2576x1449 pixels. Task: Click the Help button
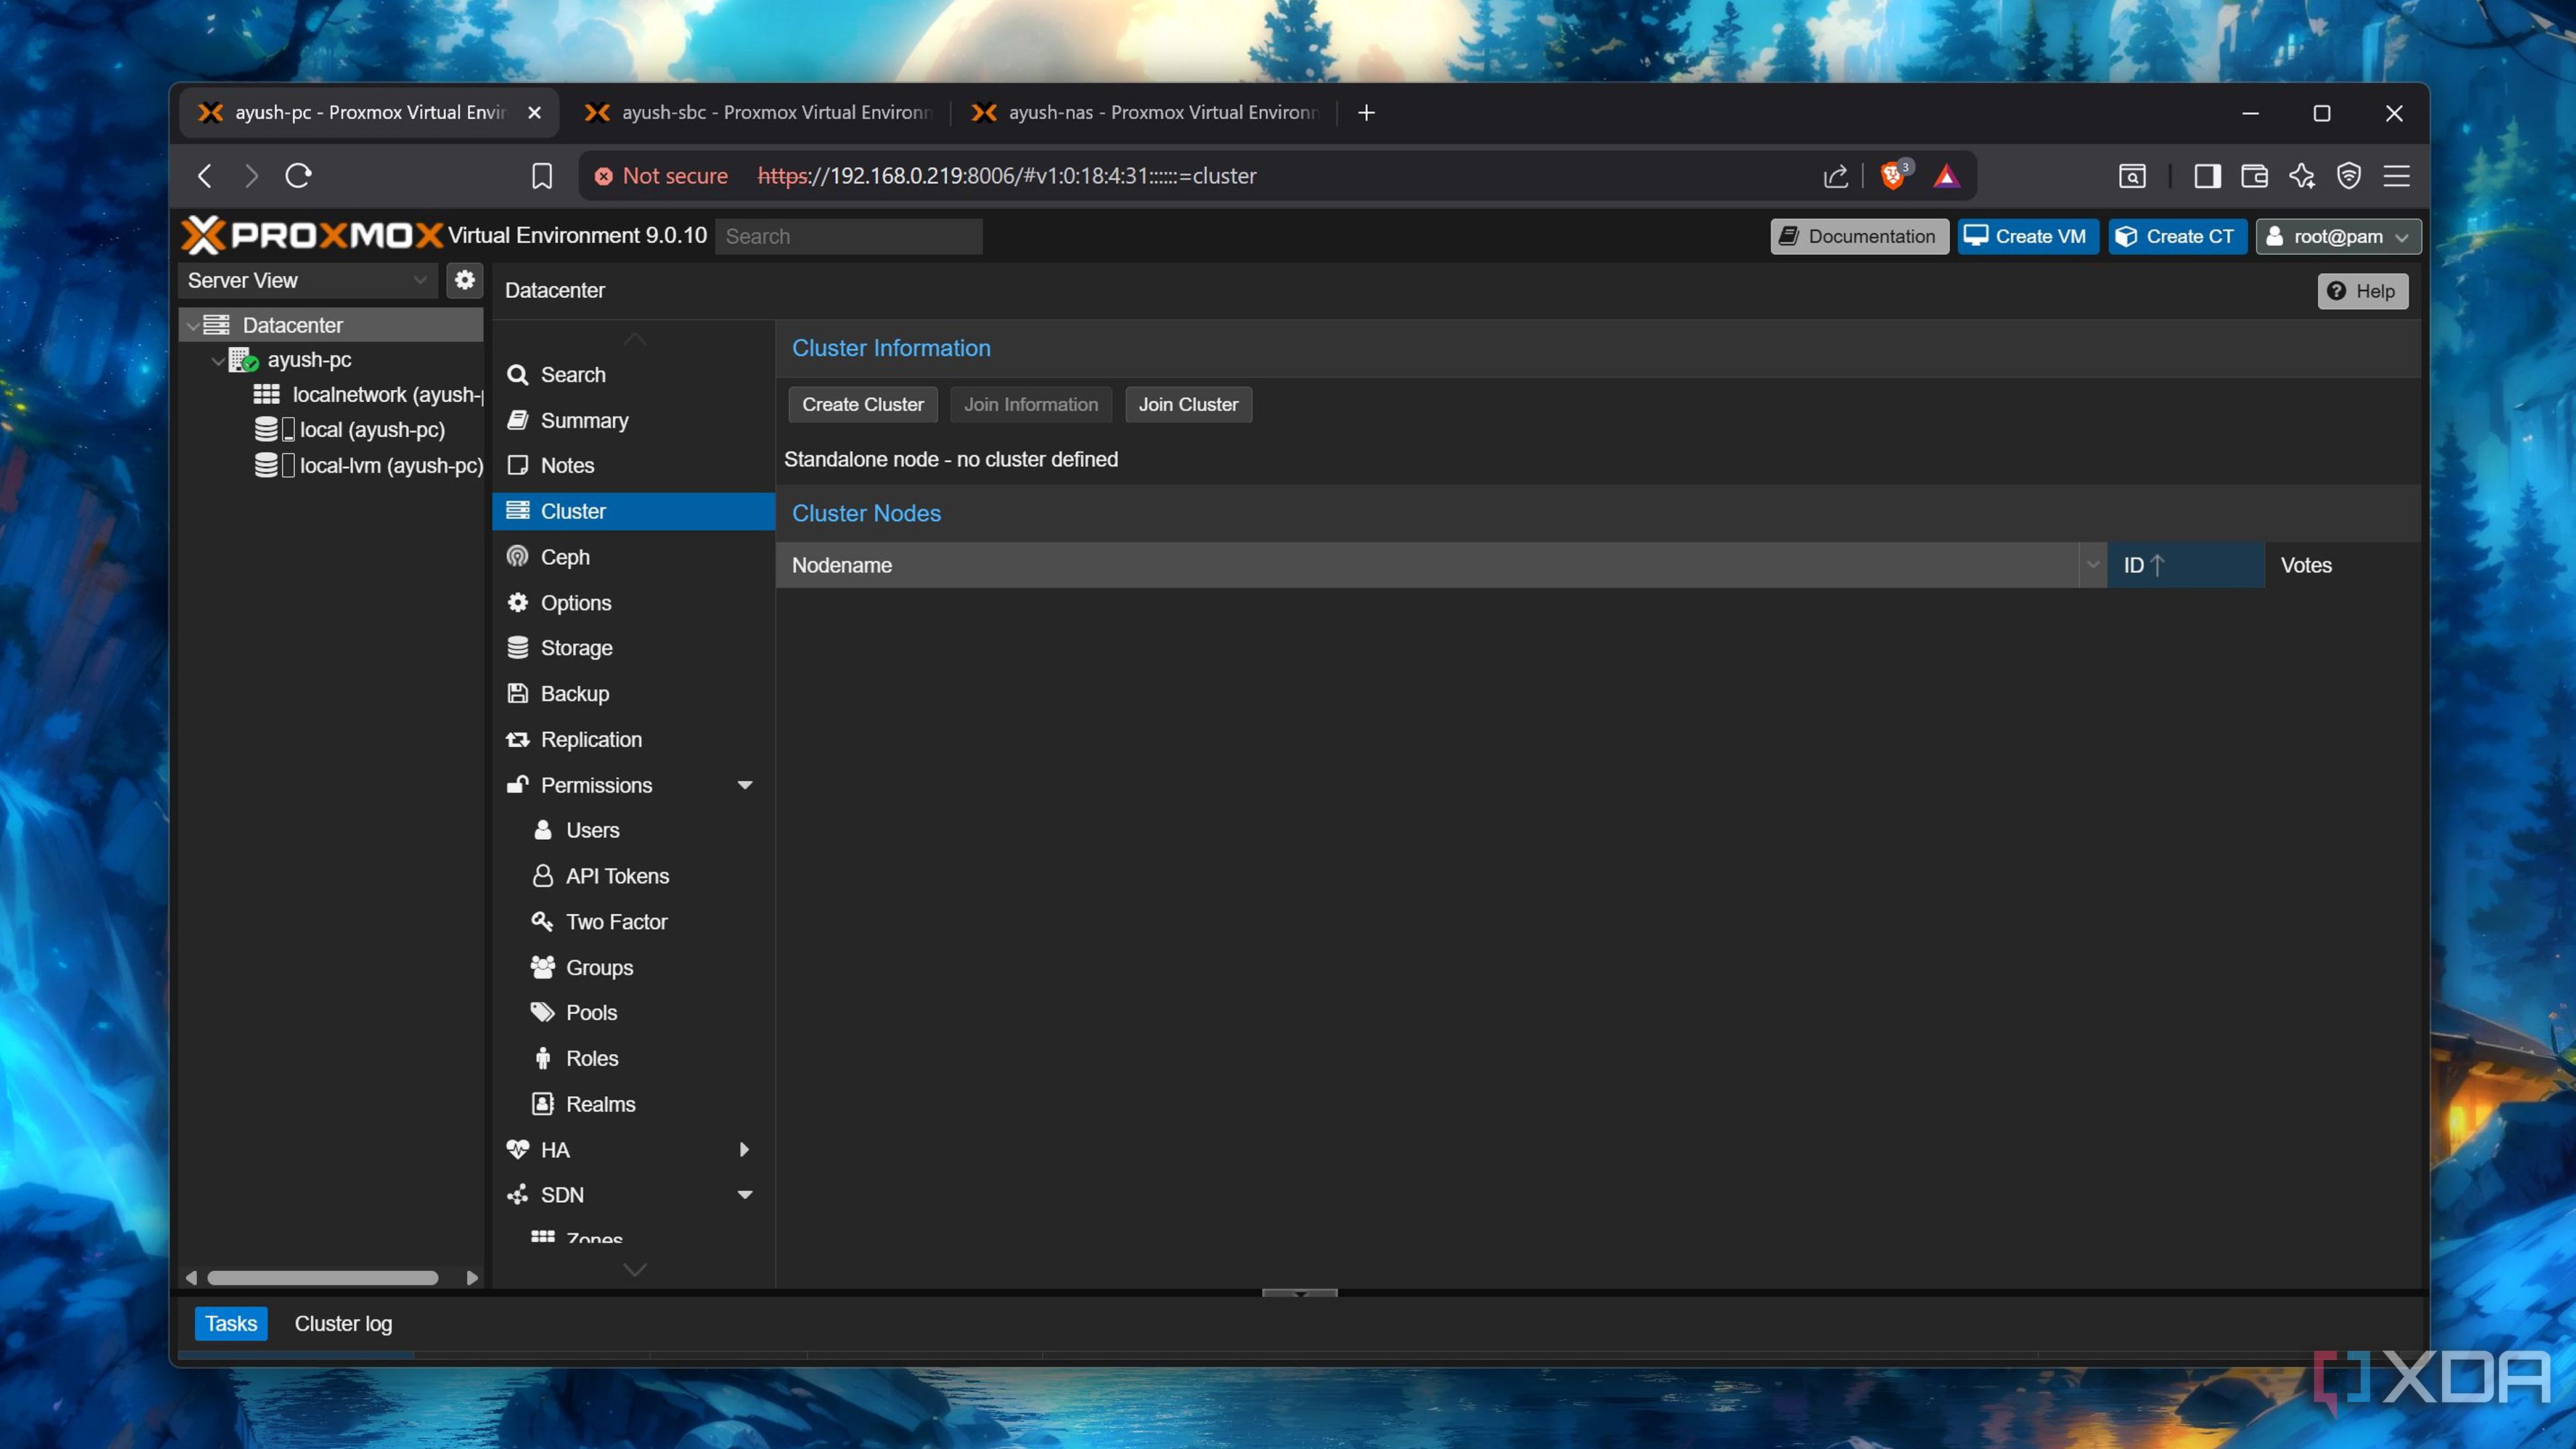(2362, 291)
